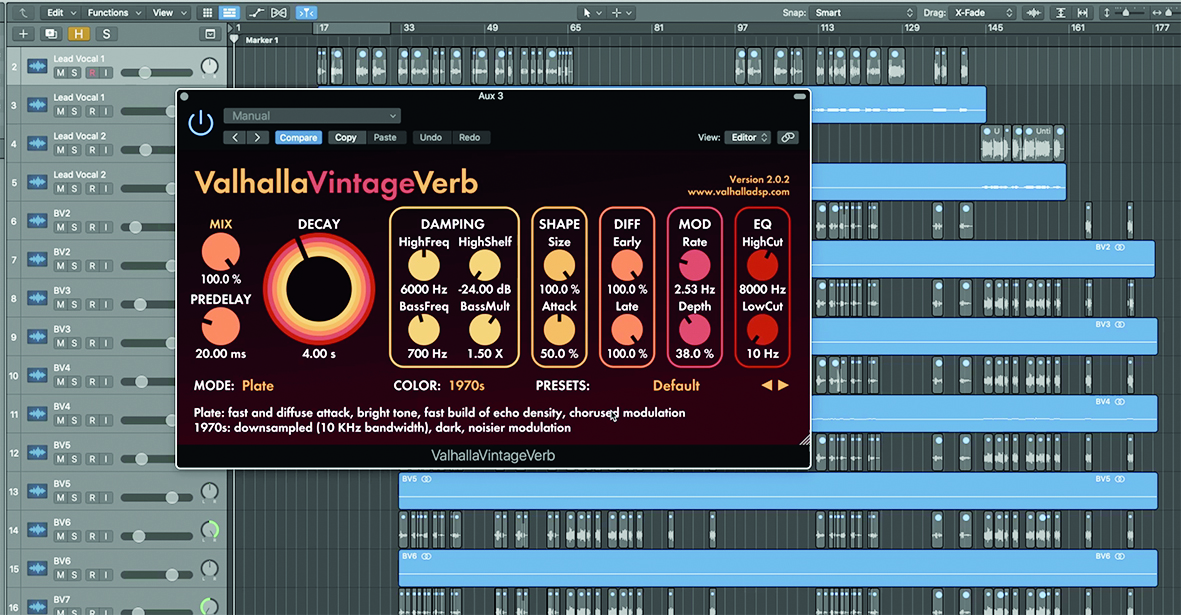Viewport: 1181px width, 615px height.
Task: Add a new track with plus button
Action: point(23,34)
